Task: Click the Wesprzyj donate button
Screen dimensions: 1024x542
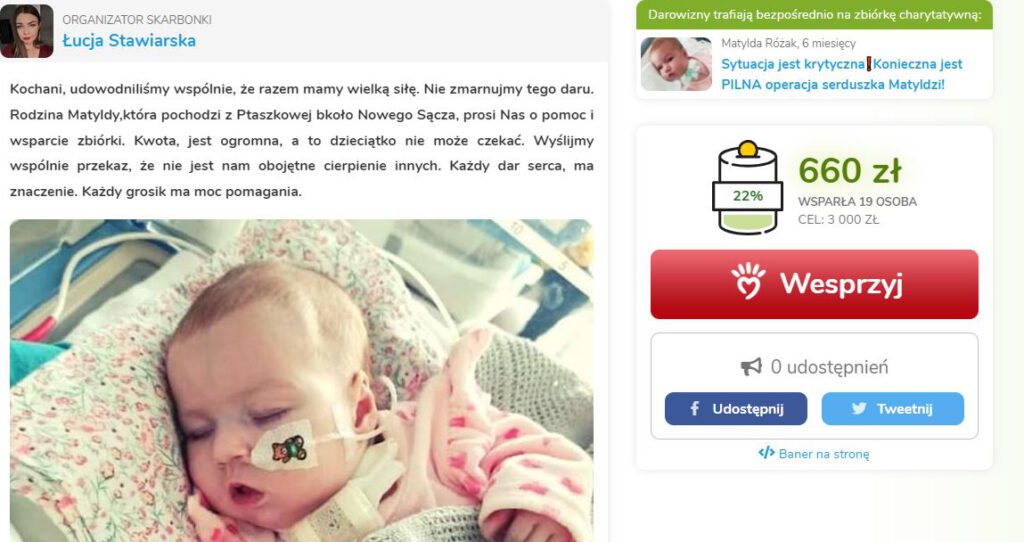Action: pos(814,284)
